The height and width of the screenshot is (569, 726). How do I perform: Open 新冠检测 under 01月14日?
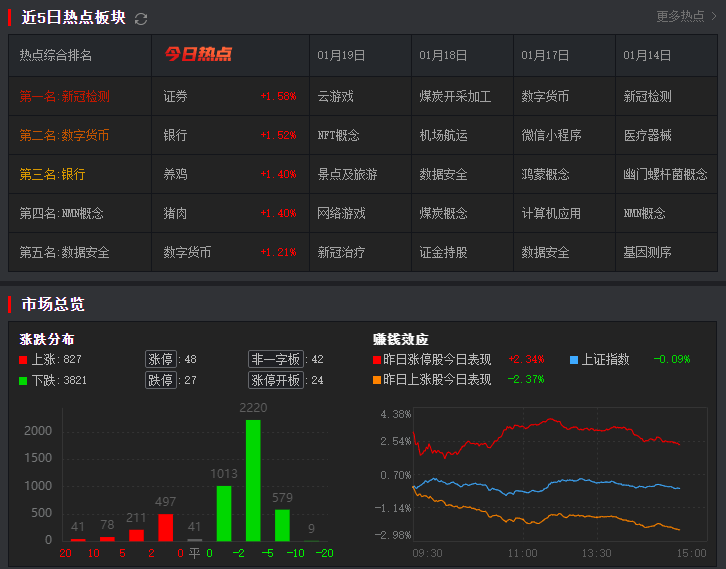pyautogui.click(x=647, y=96)
